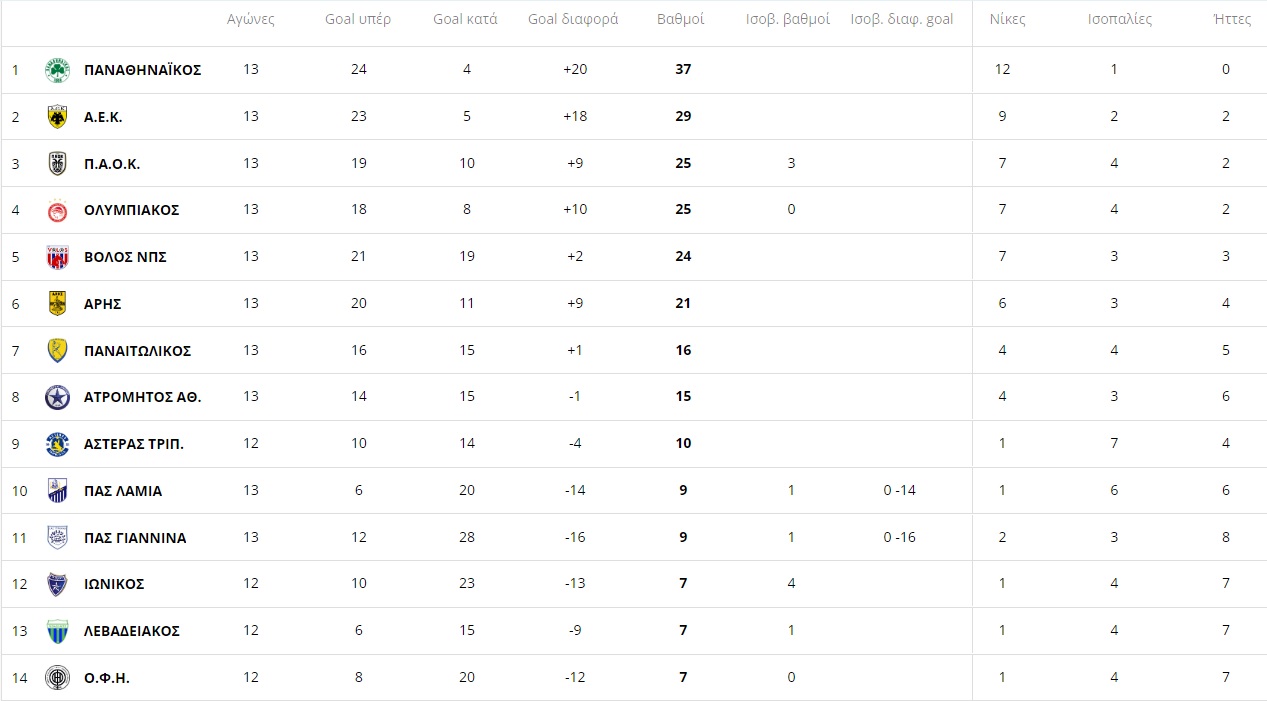Select the Παναιτωλικός yellow shield logo
1267x701 pixels.
pyautogui.click(x=57, y=350)
